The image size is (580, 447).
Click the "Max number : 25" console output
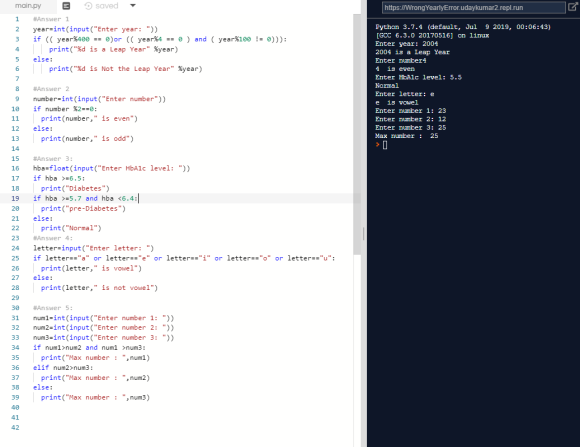click(407, 136)
